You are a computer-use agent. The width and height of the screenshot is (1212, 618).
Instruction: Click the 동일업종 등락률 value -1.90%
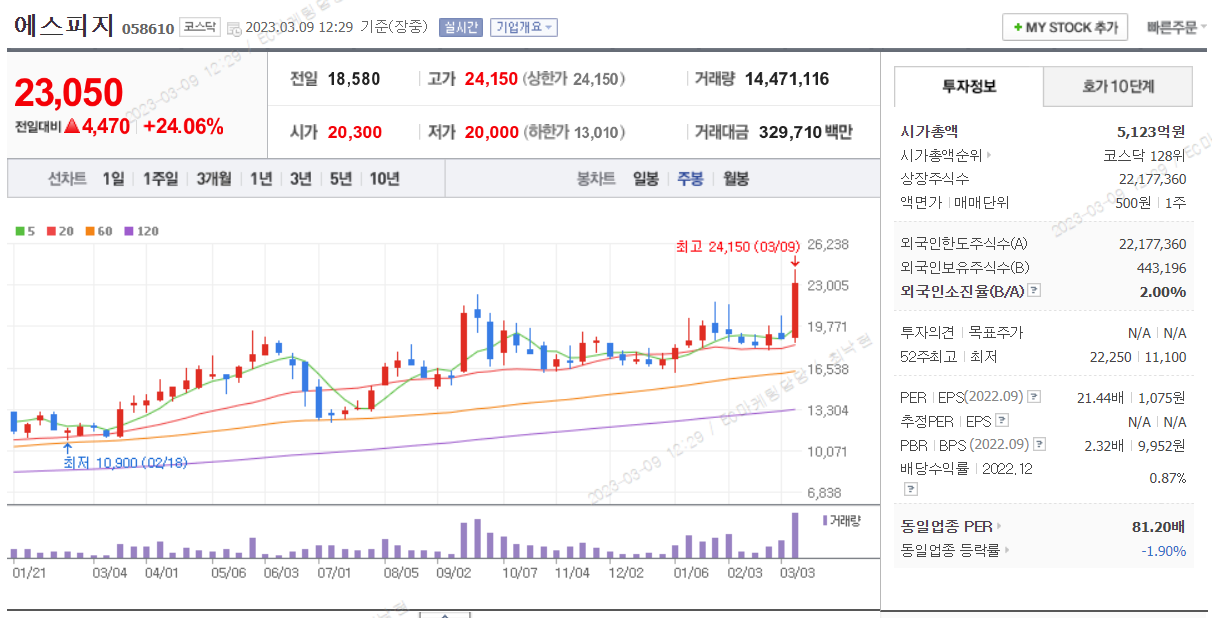click(x=1164, y=550)
